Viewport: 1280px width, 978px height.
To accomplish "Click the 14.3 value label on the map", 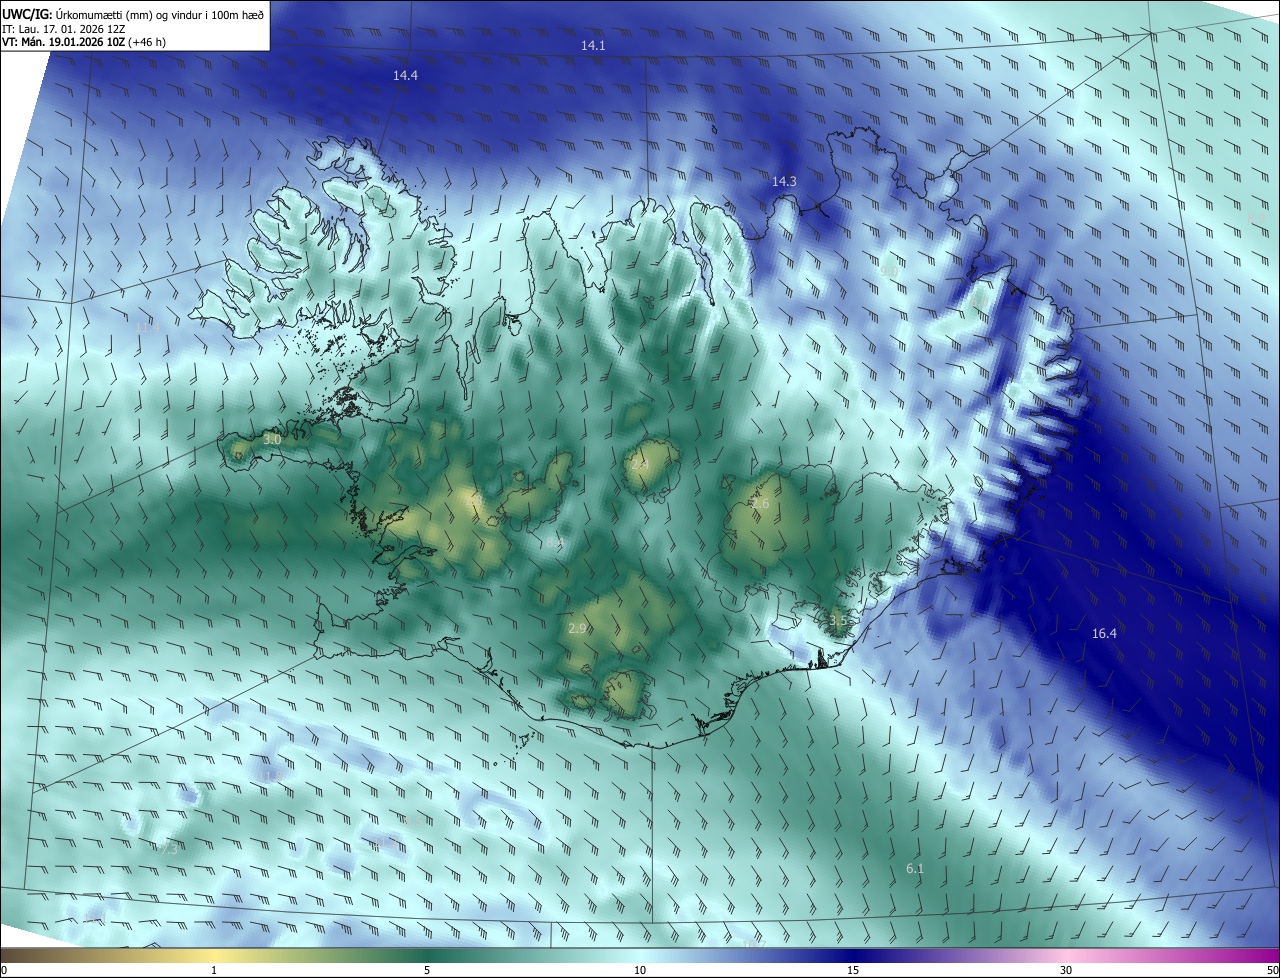I will point(784,181).
